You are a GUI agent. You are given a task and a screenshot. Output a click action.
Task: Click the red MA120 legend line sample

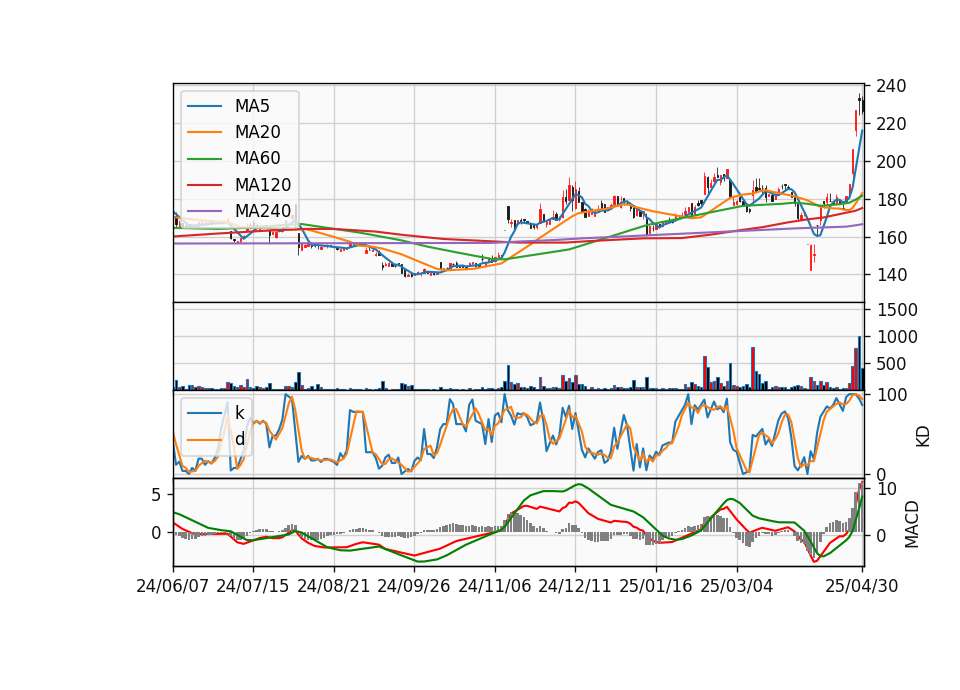204,186
